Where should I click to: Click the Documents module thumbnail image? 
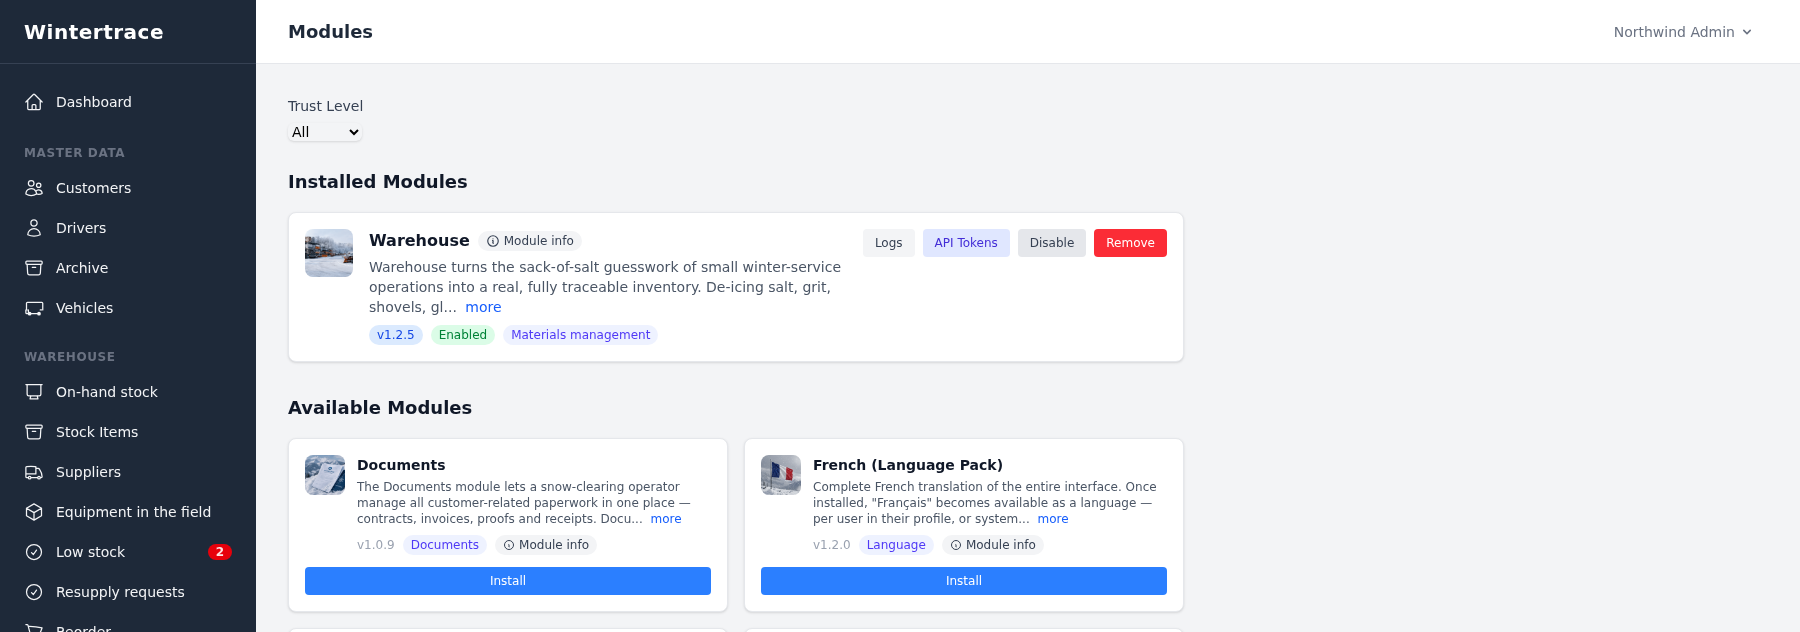coord(325,475)
